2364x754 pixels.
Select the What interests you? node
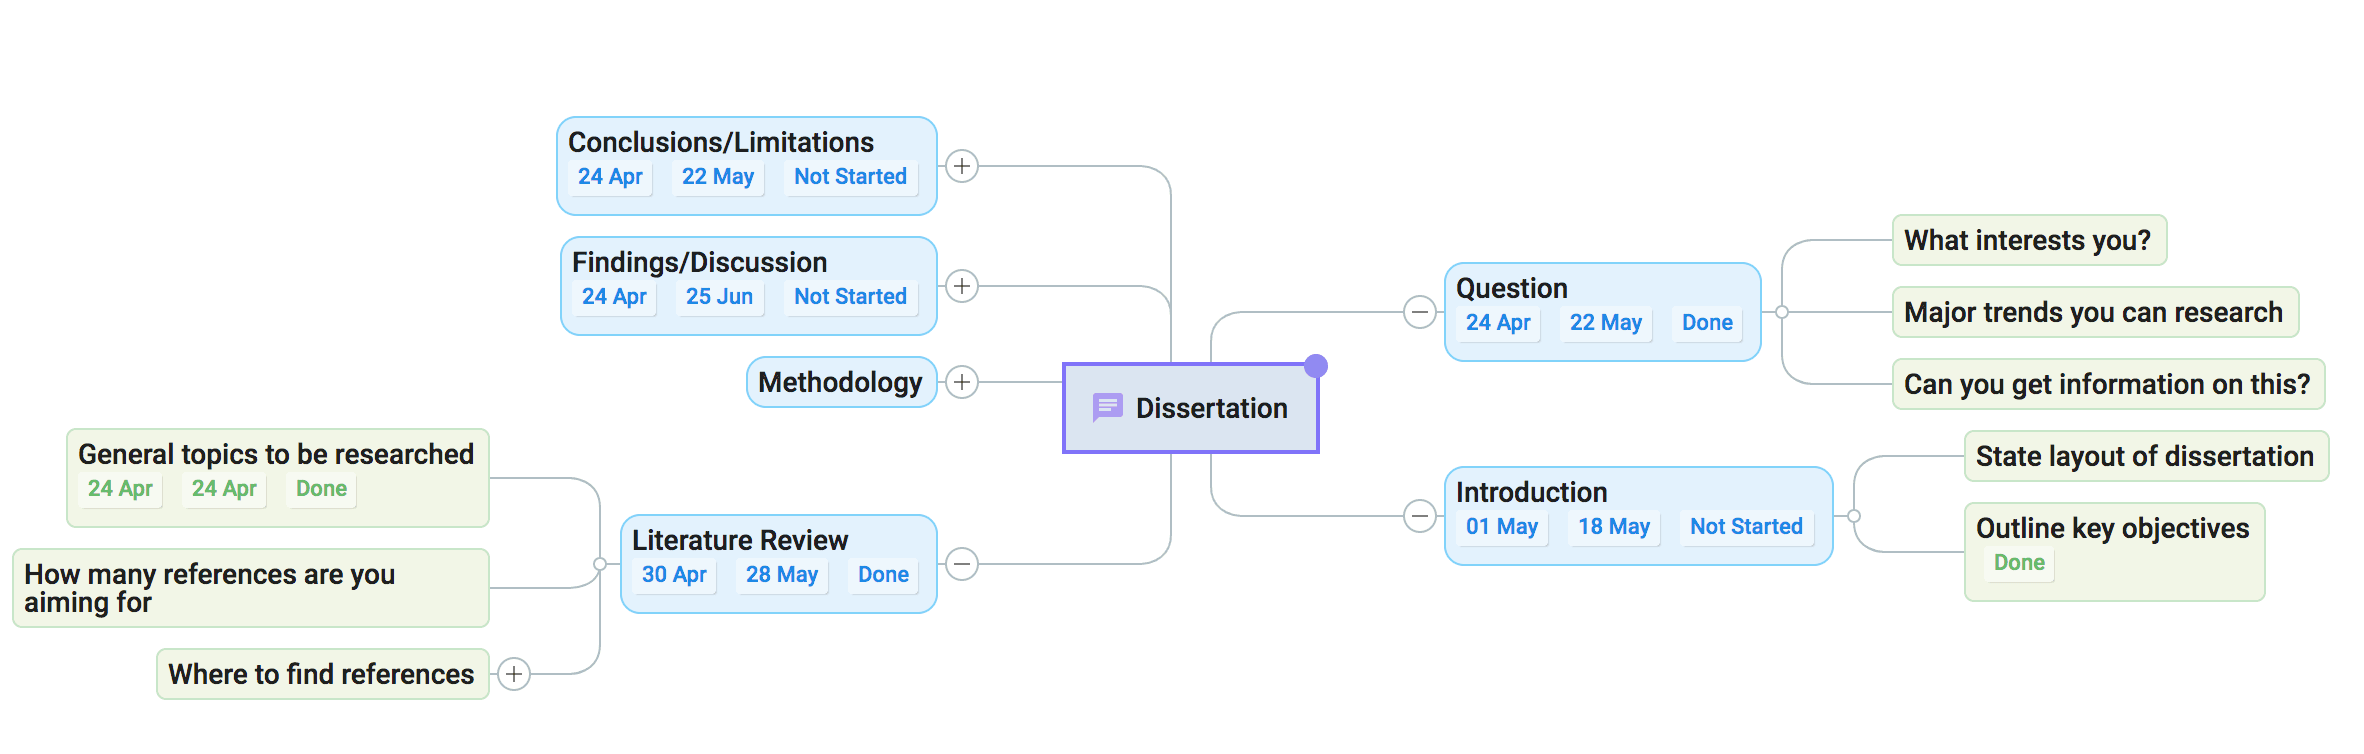tap(2028, 240)
